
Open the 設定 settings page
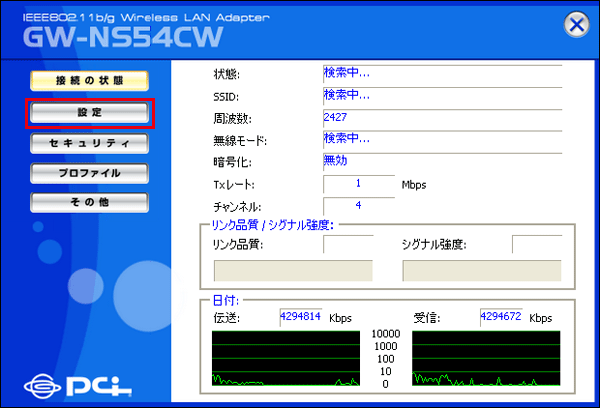click(x=89, y=112)
